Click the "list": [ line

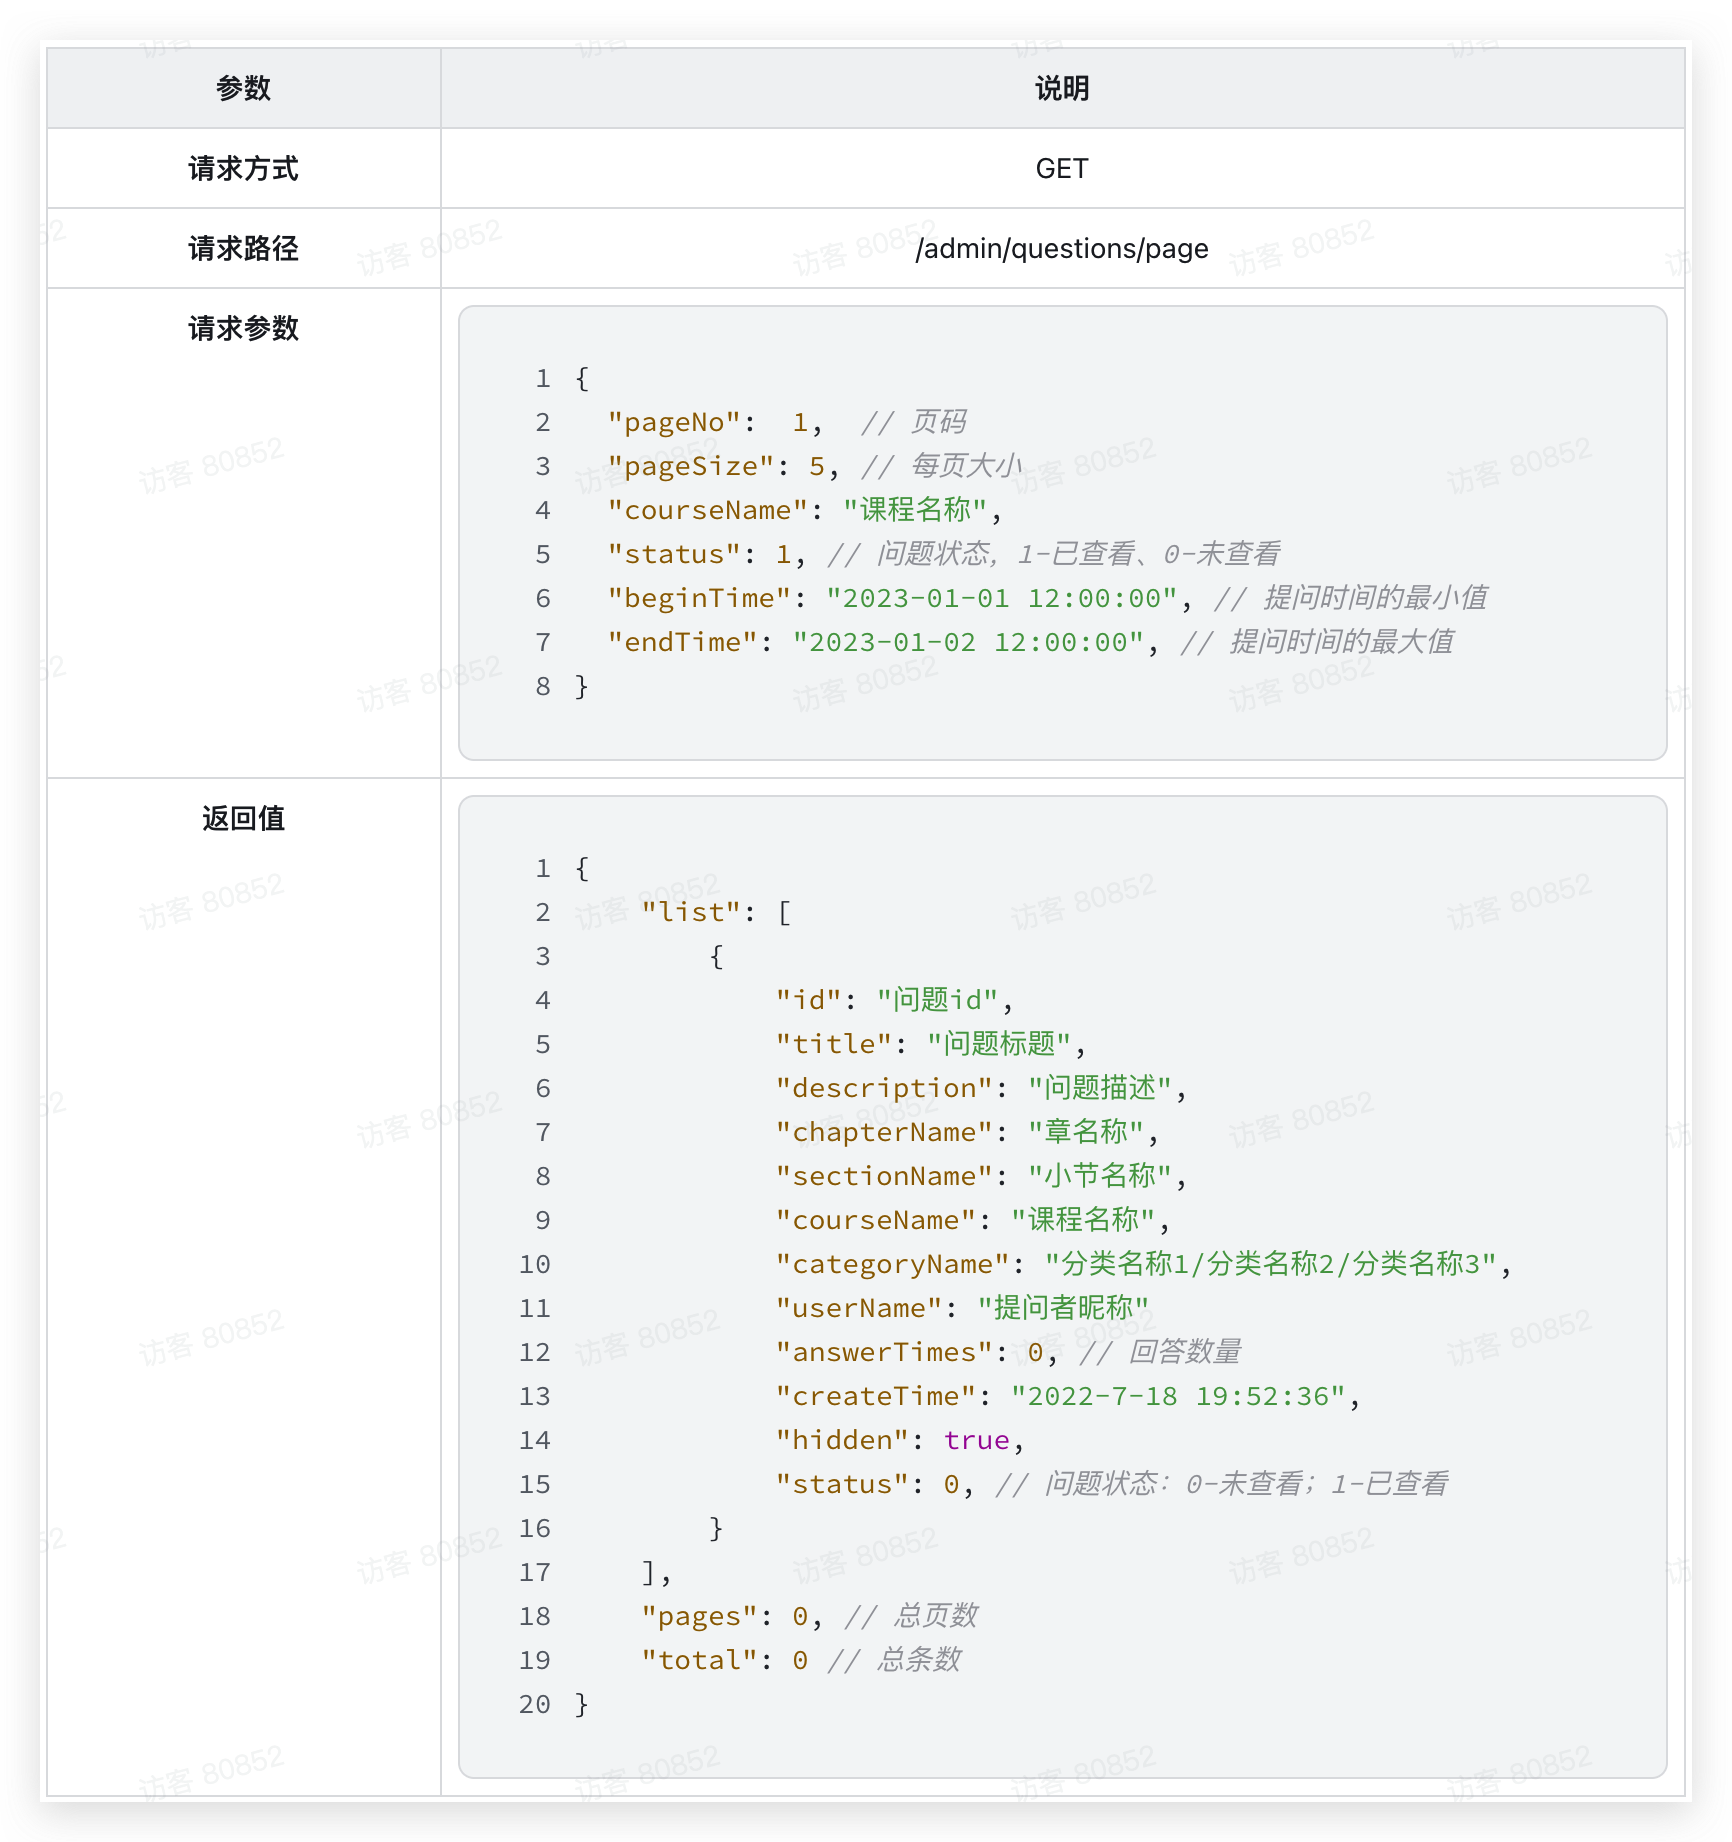click(716, 912)
